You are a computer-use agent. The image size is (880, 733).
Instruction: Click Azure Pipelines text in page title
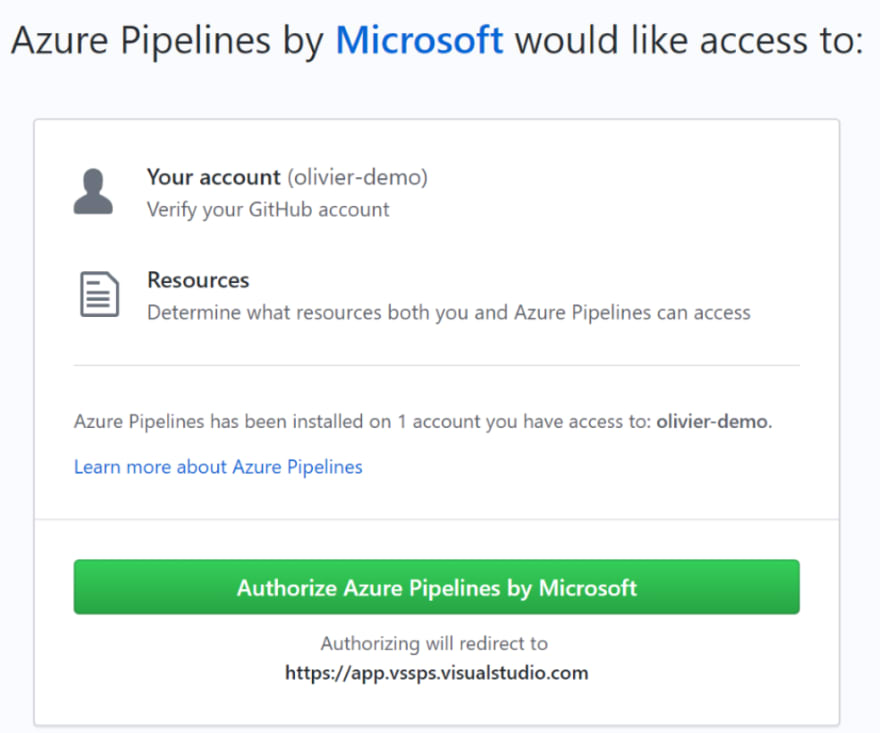(141, 40)
